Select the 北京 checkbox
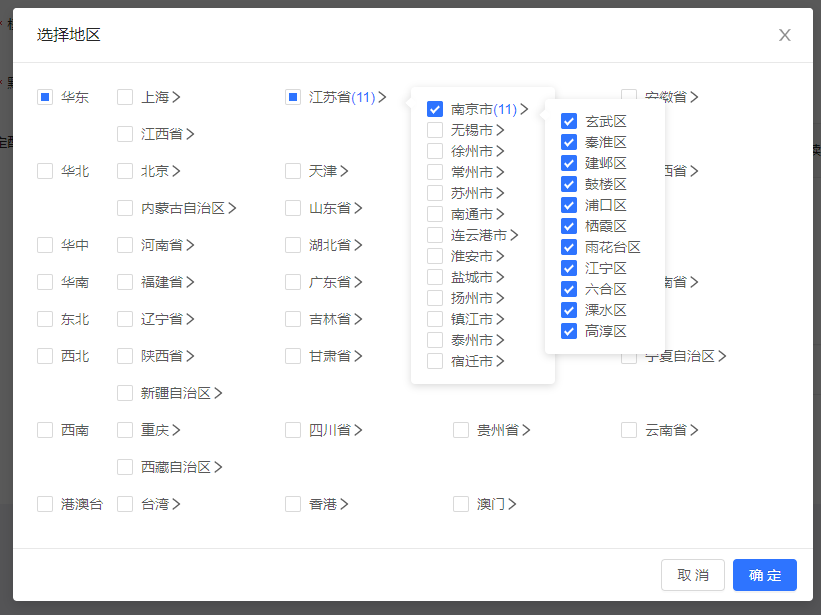The height and width of the screenshot is (615, 821). tap(125, 171)
